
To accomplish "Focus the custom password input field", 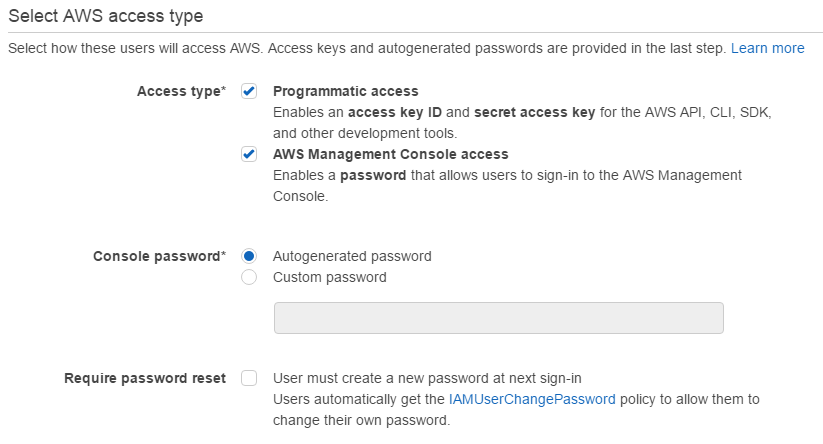I will click(499, 318).
